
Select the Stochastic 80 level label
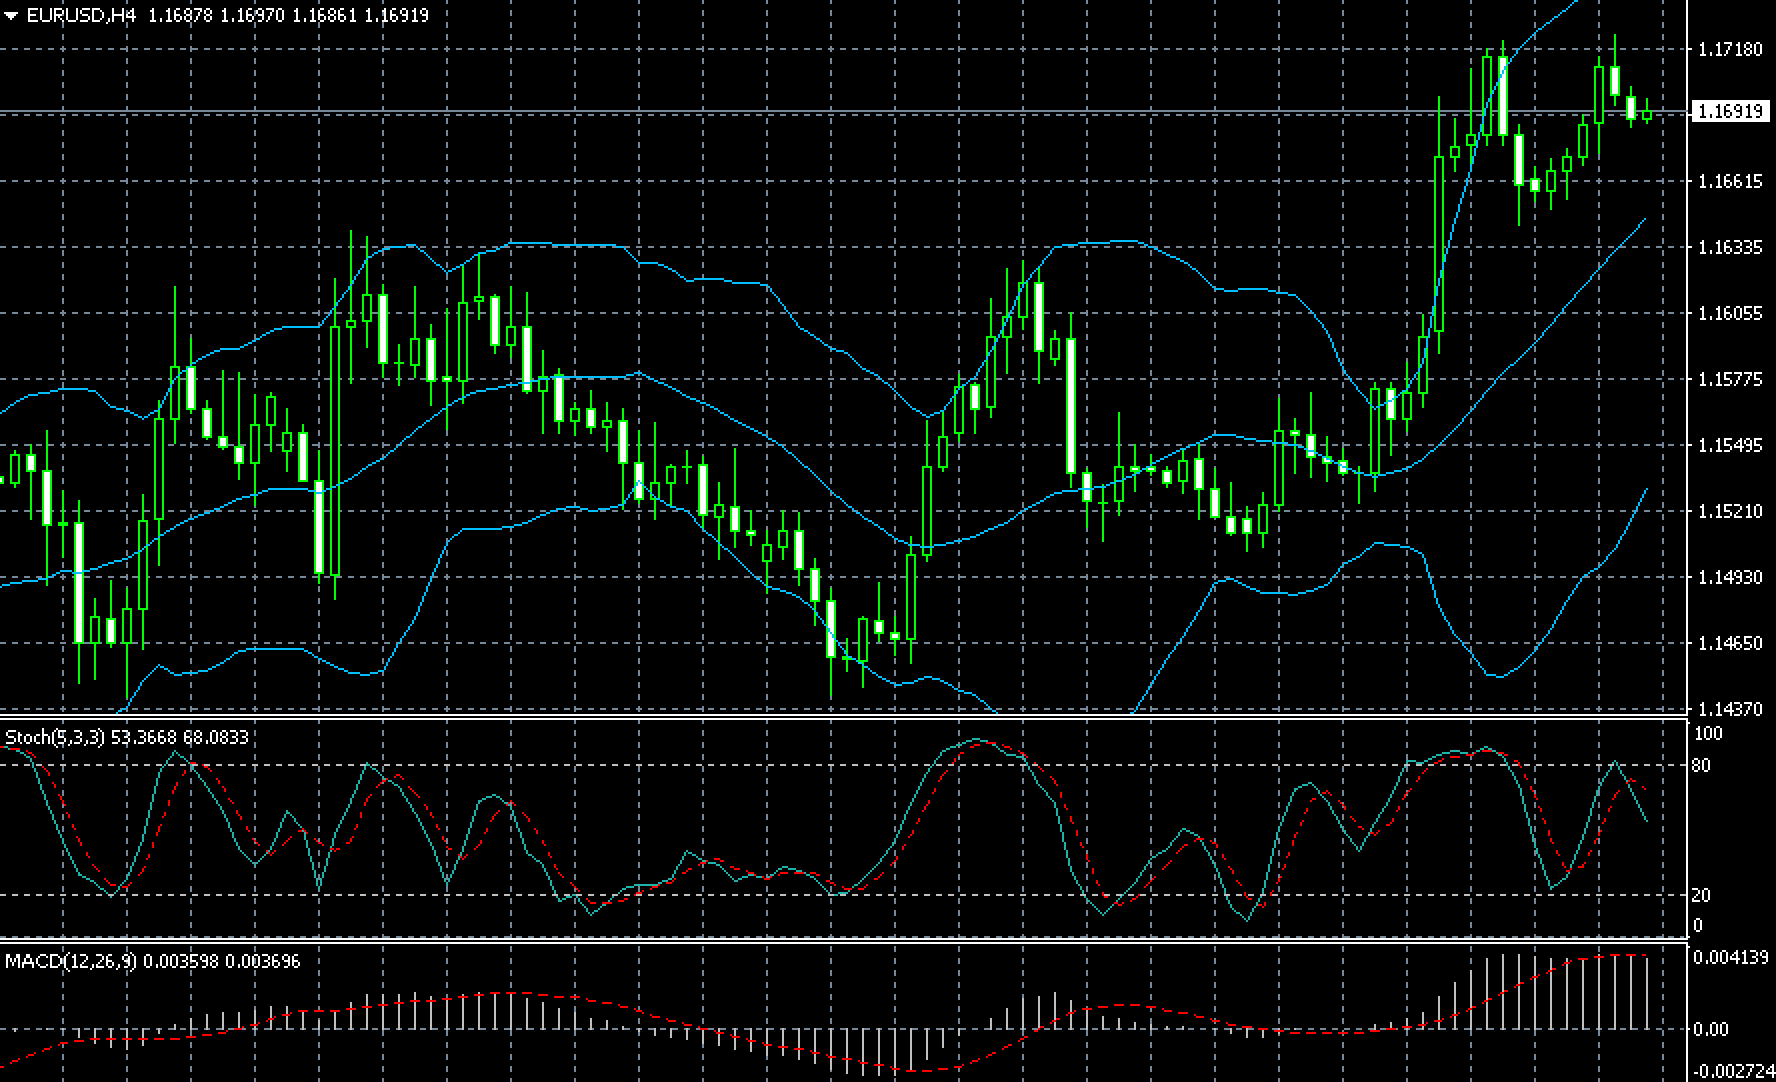(x=1701, y=766)
